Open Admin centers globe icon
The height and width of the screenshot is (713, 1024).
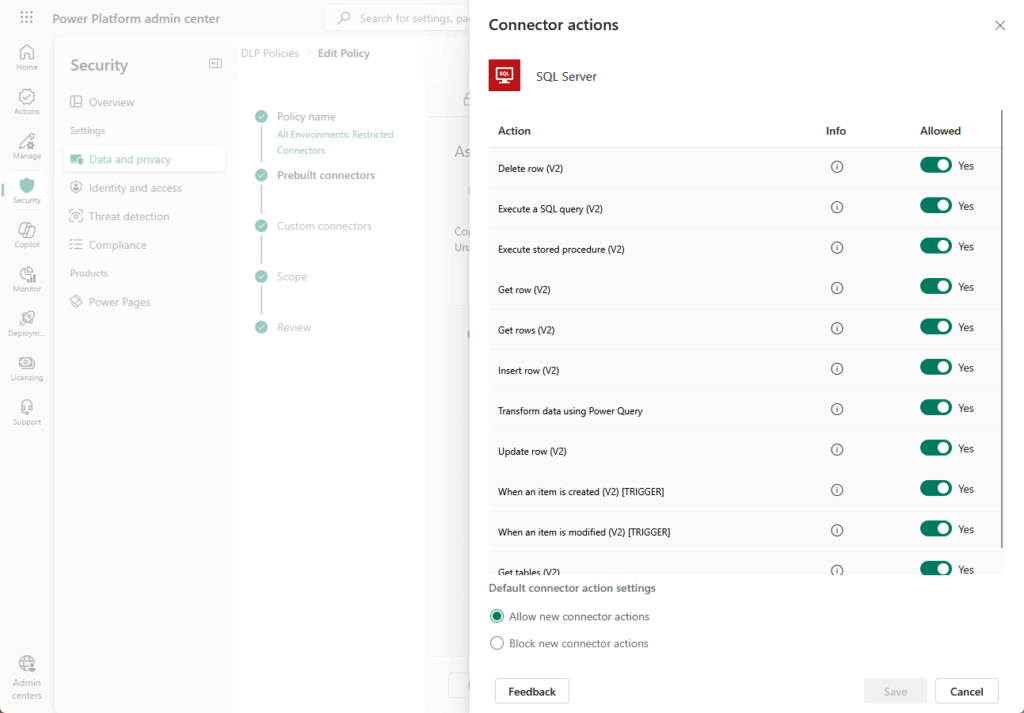[27, 663]
